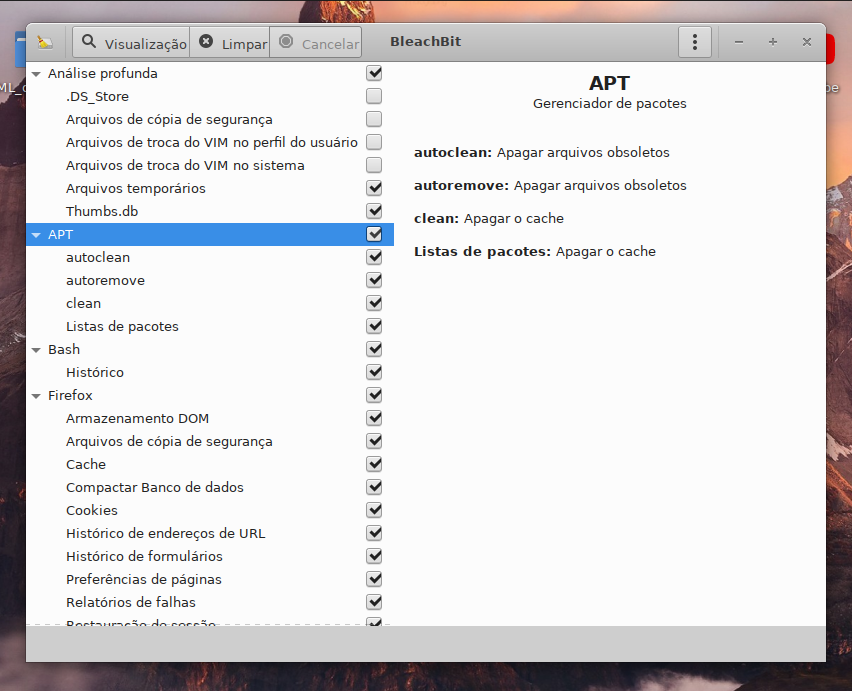Select Listas de pacotes in the tree
This screenshot has height=691, width=852.
(122, 327)
